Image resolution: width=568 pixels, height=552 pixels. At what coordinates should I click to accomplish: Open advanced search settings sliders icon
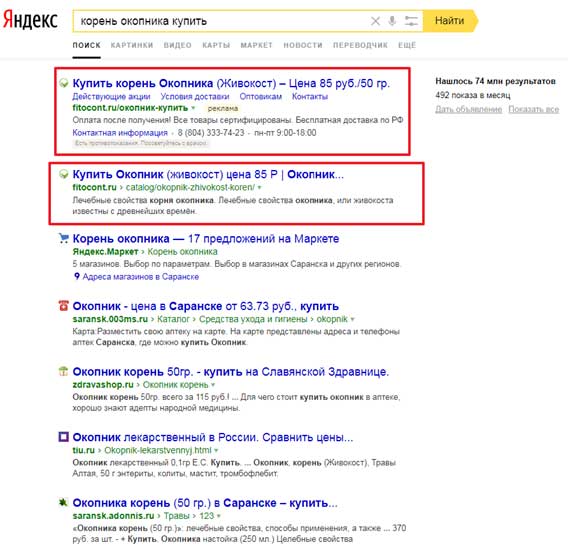(411, 21)
